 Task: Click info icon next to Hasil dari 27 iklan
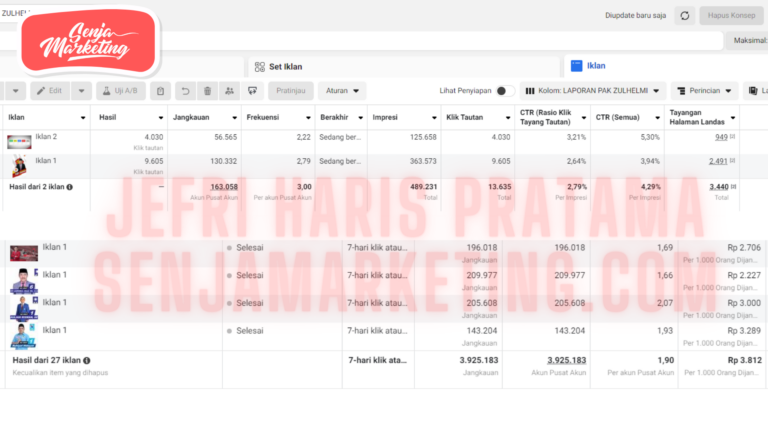coord(87,360)
